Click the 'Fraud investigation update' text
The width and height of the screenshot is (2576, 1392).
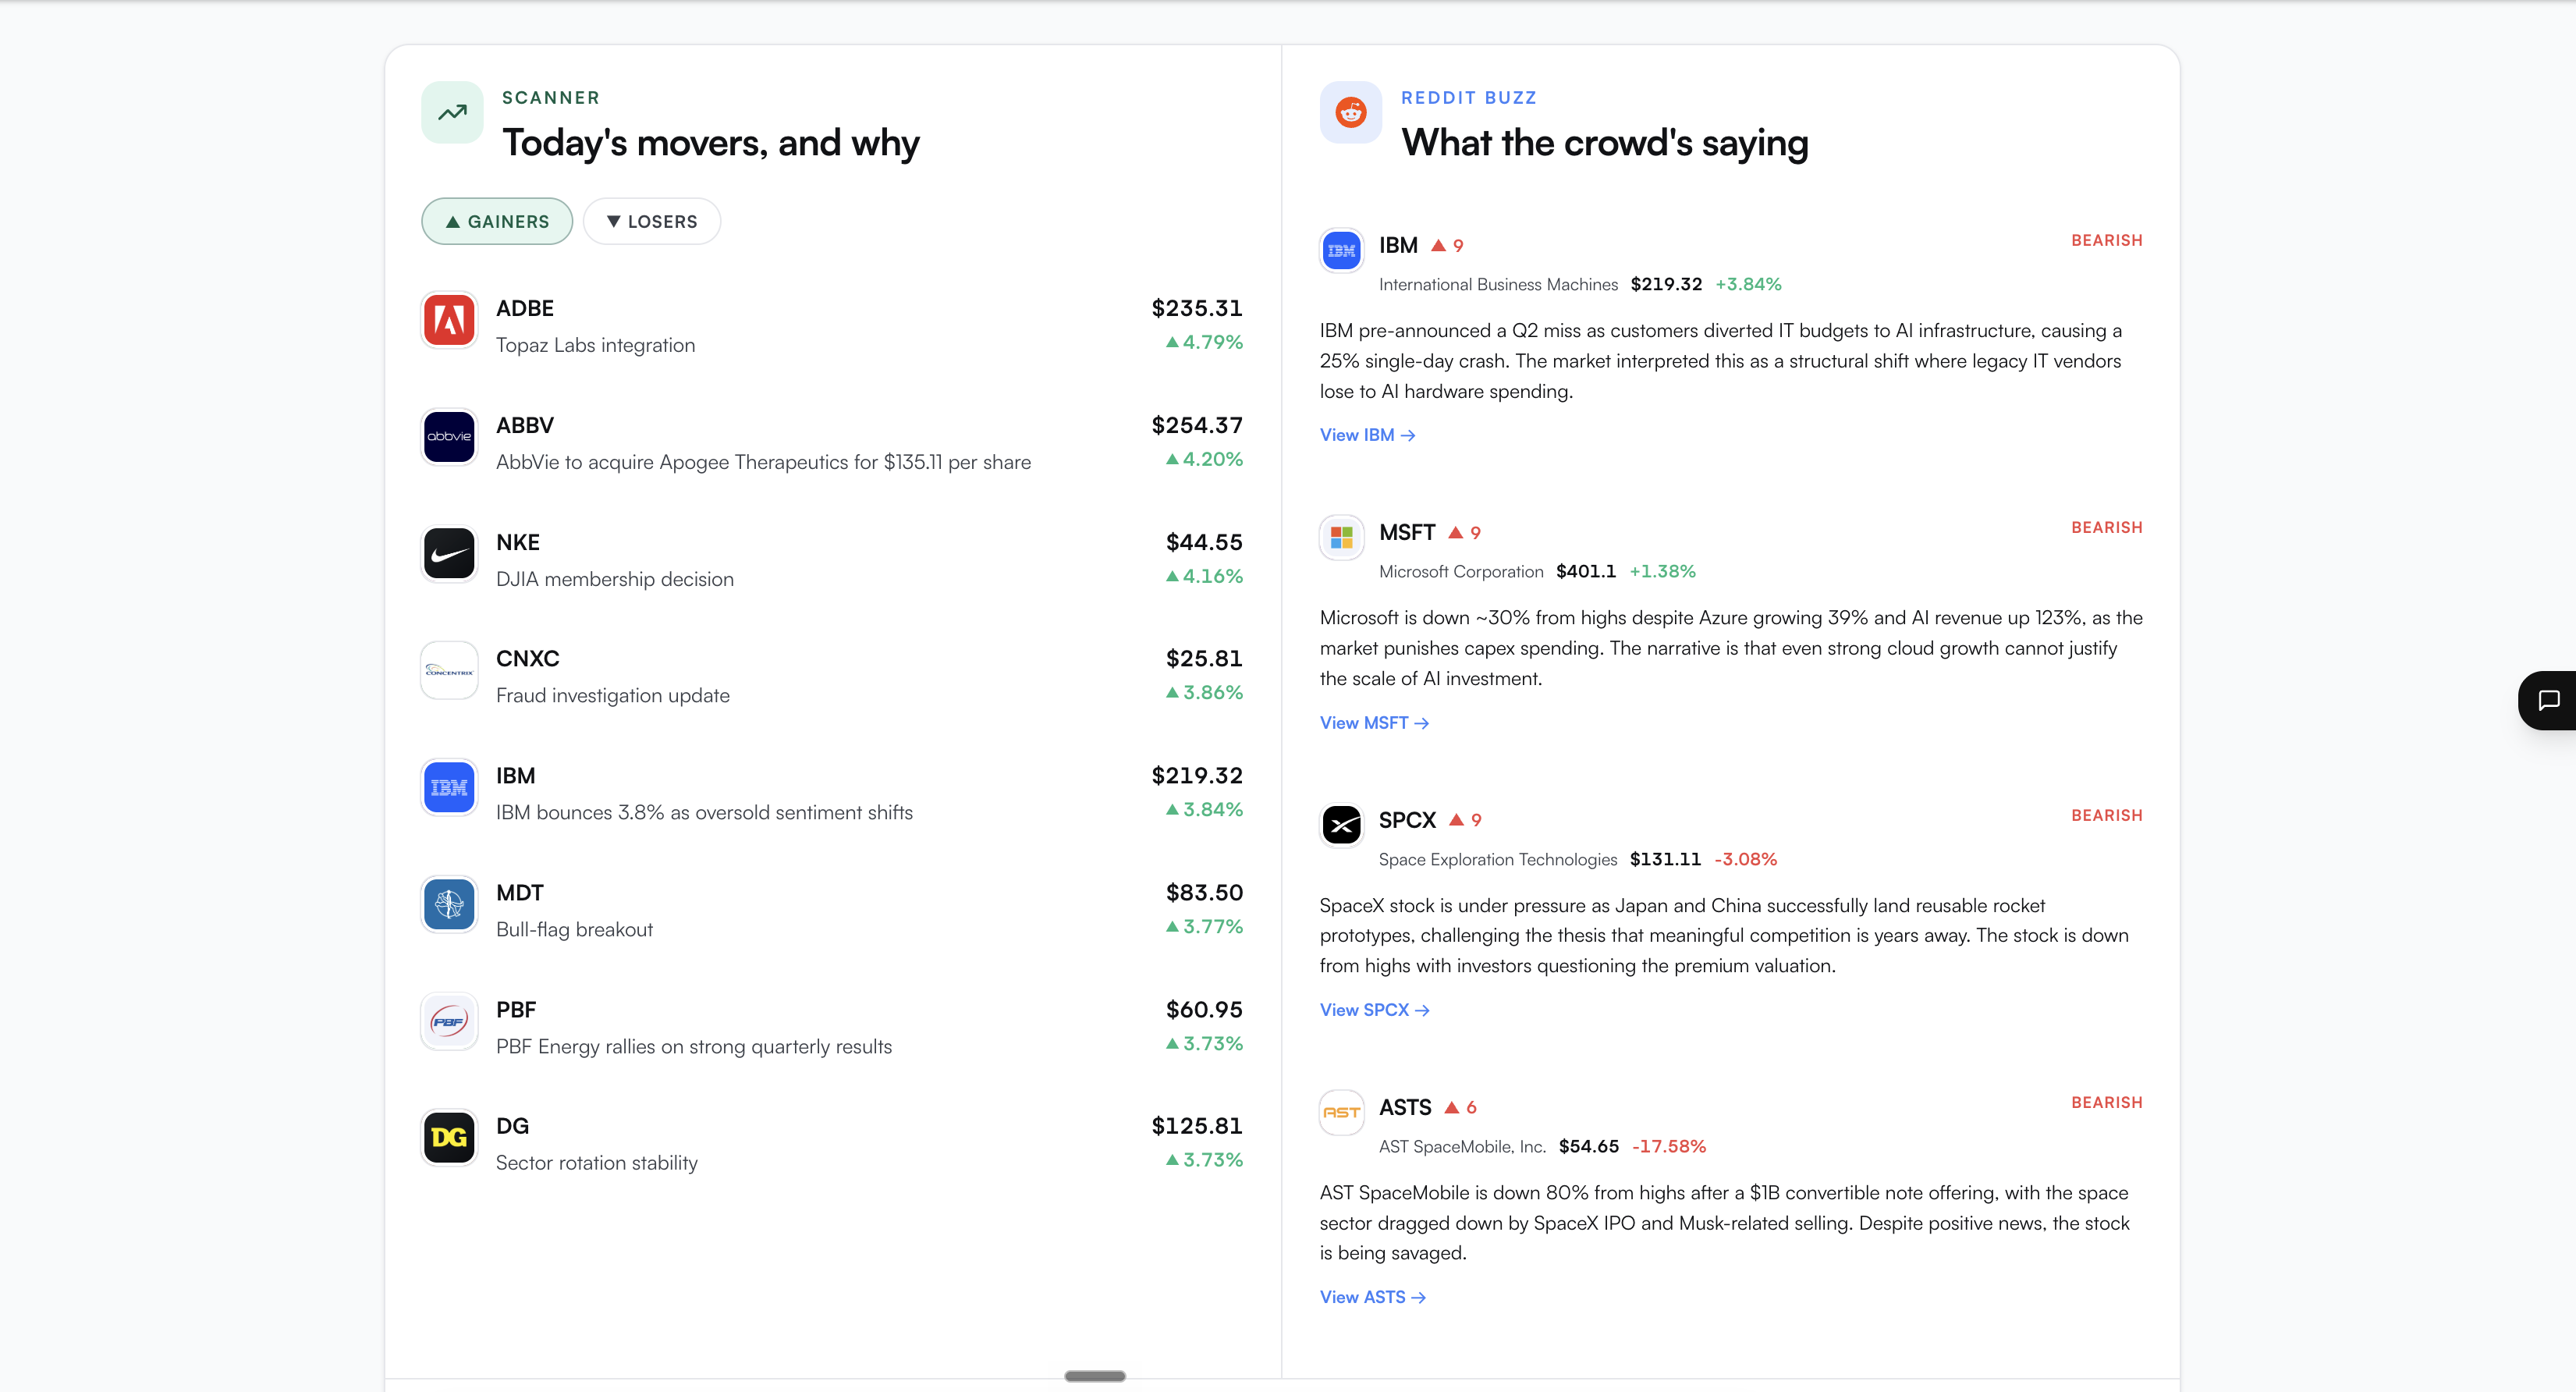pos(613,695)
